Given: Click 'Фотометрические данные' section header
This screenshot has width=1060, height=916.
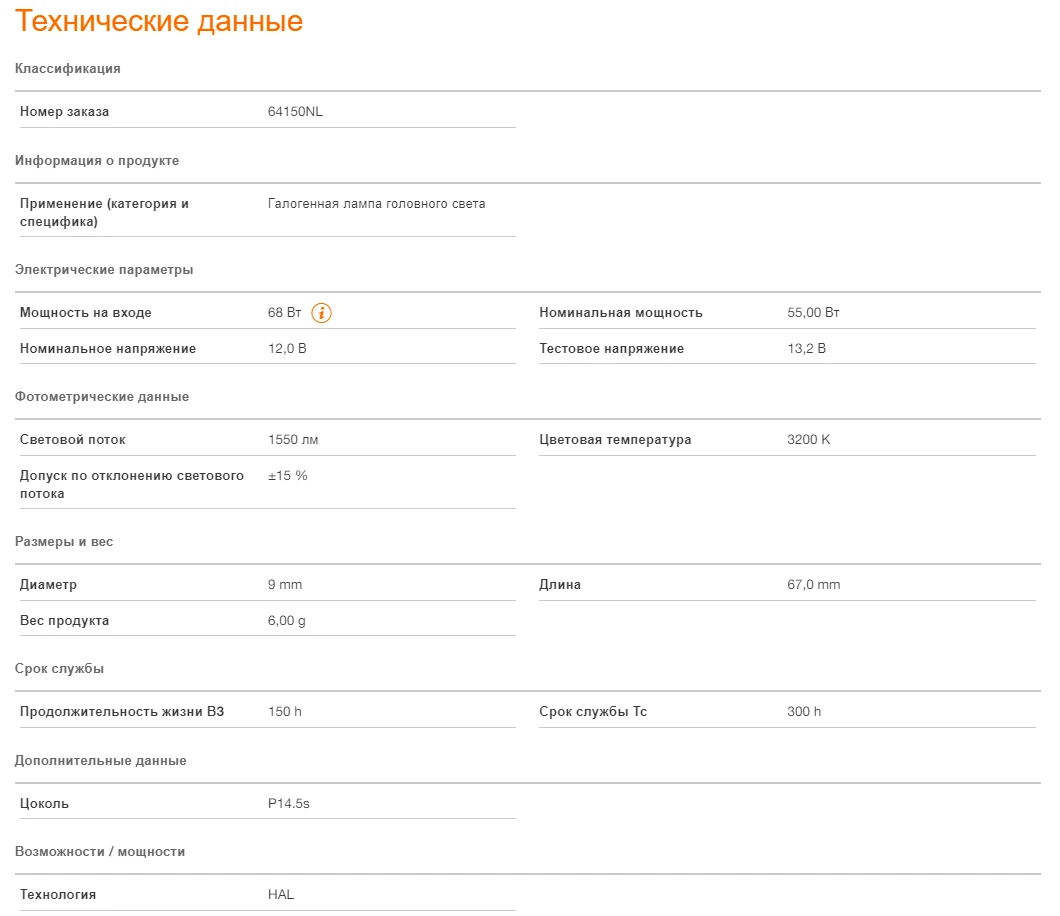Looking at the screenshot, I should click(x=101, y=397).
